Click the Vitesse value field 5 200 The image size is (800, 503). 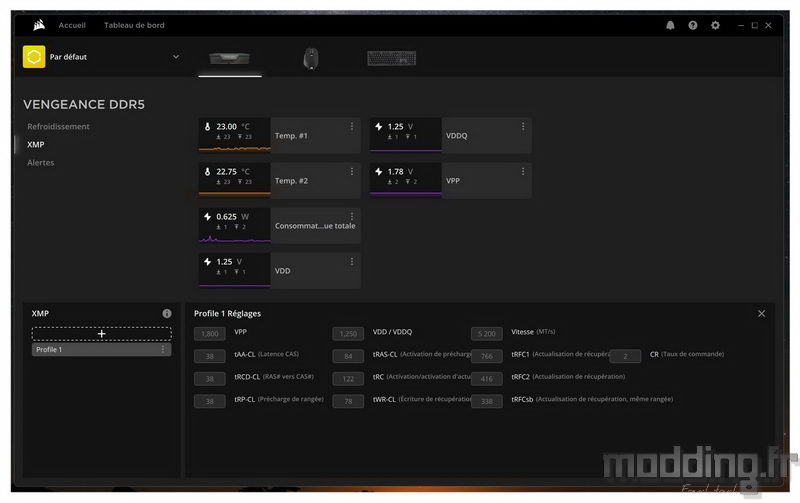pos(487,334)
